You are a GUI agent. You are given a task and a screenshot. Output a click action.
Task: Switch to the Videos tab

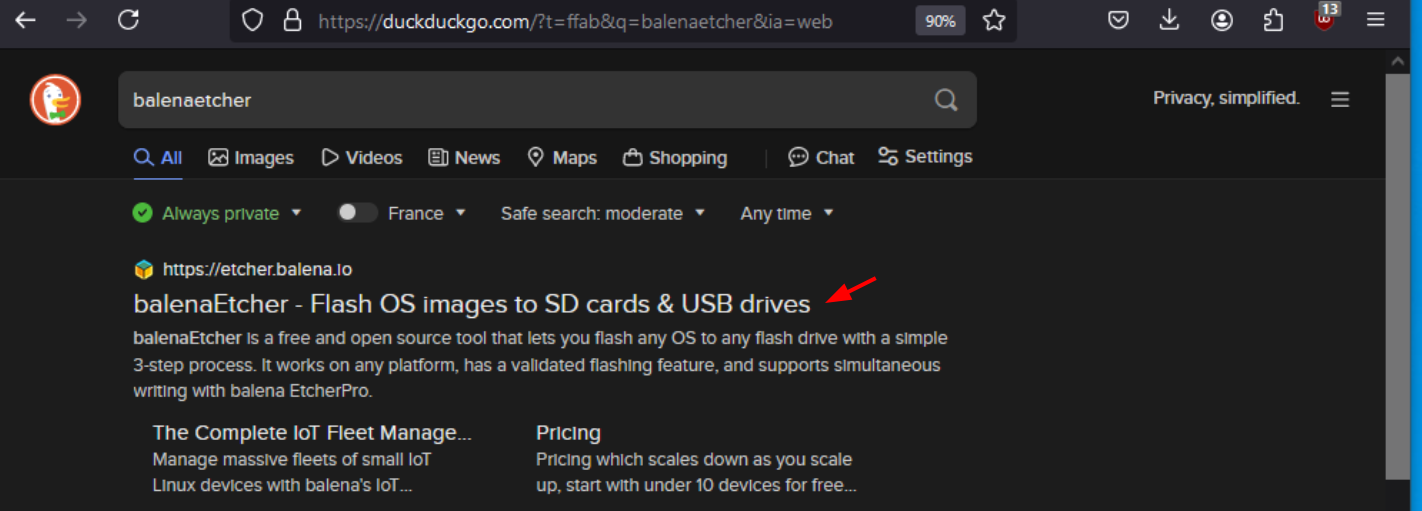(362, 158)
